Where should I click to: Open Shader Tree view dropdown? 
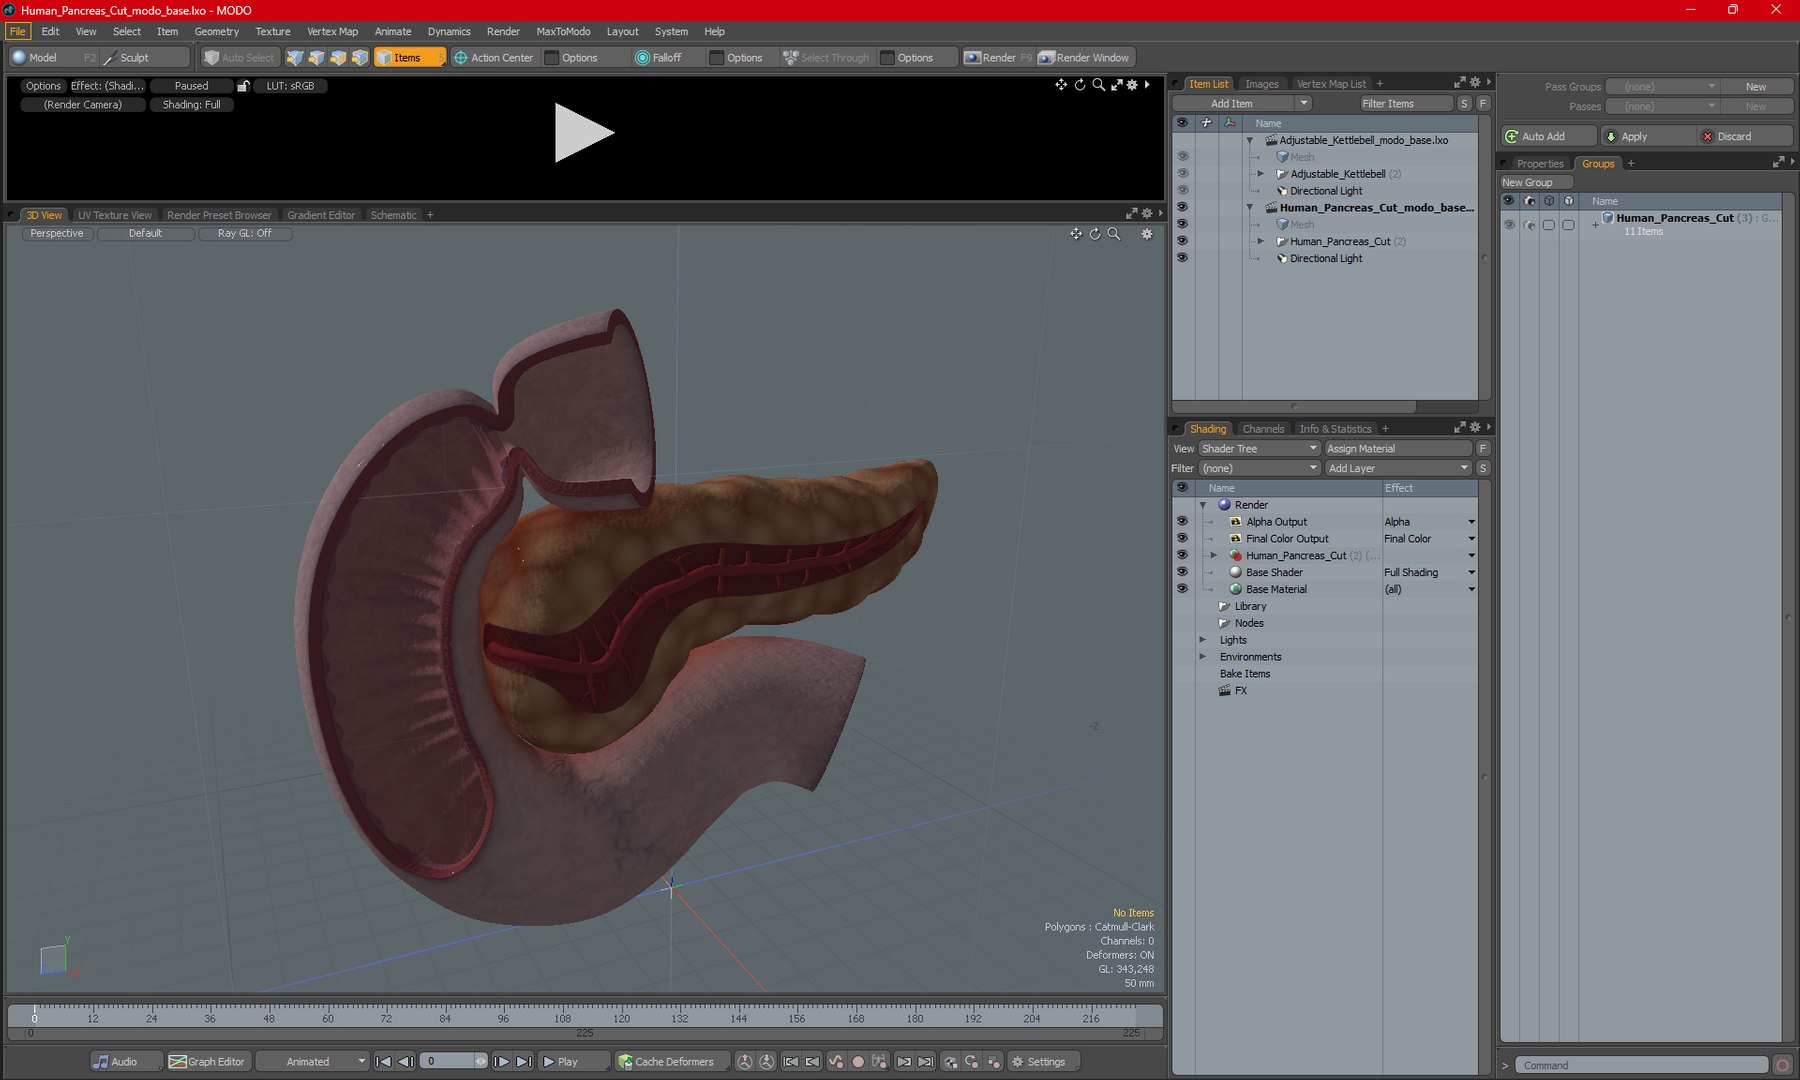pyautogui.click(x=1259, y=449)
